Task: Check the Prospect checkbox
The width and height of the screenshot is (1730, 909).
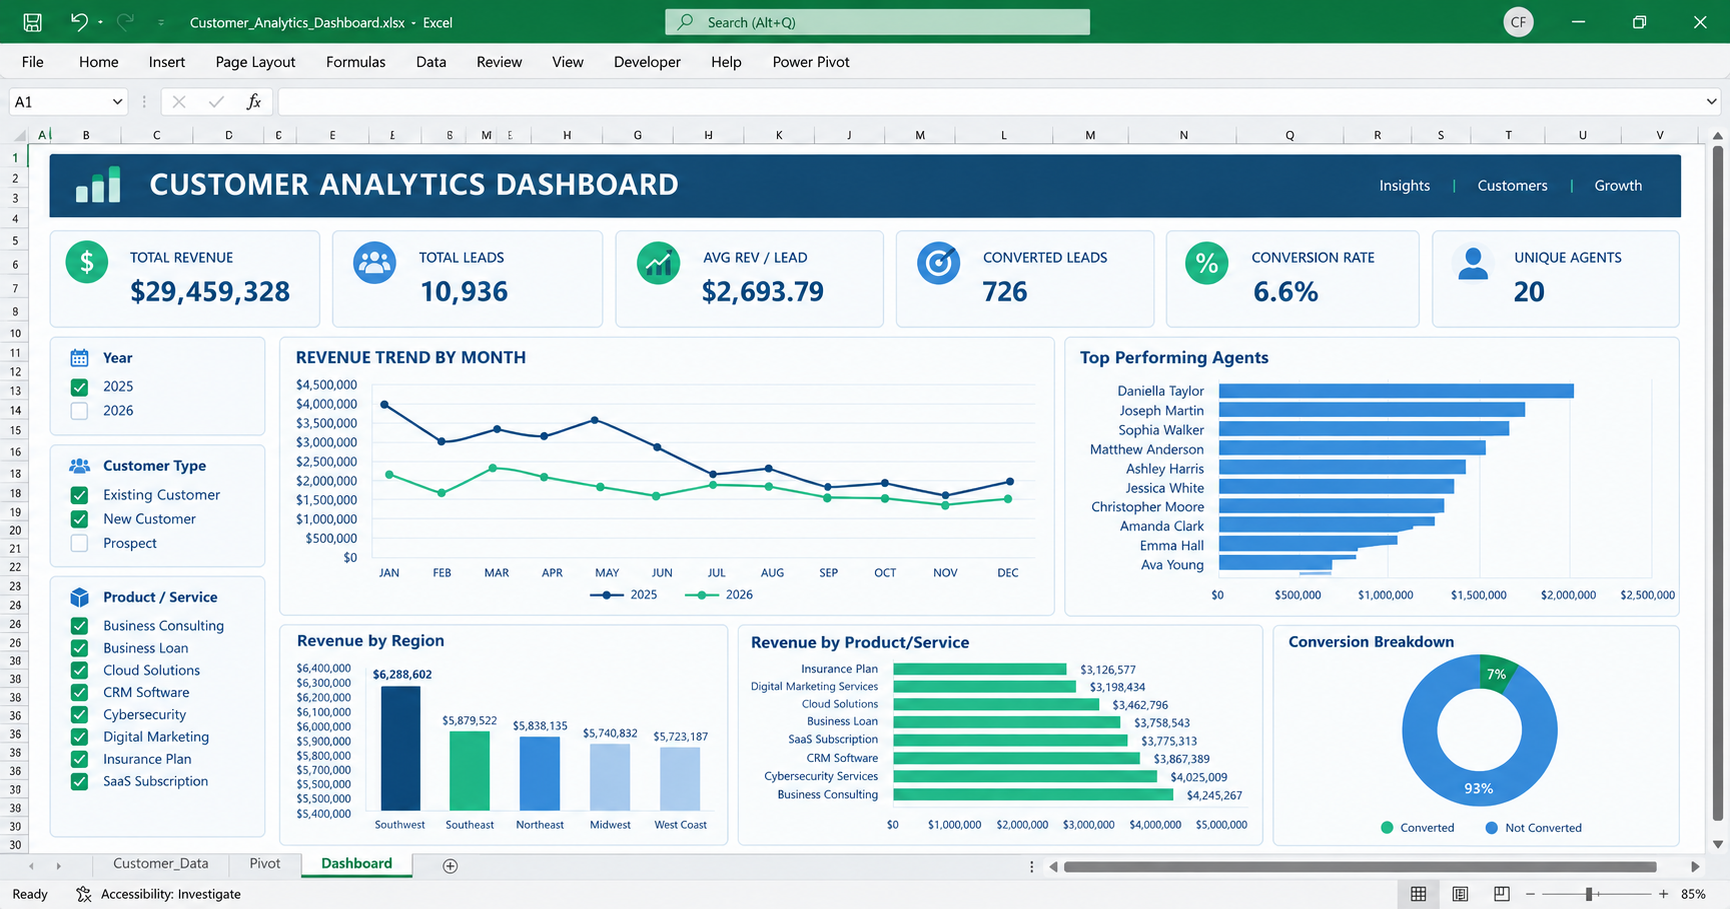Action: 80,543
